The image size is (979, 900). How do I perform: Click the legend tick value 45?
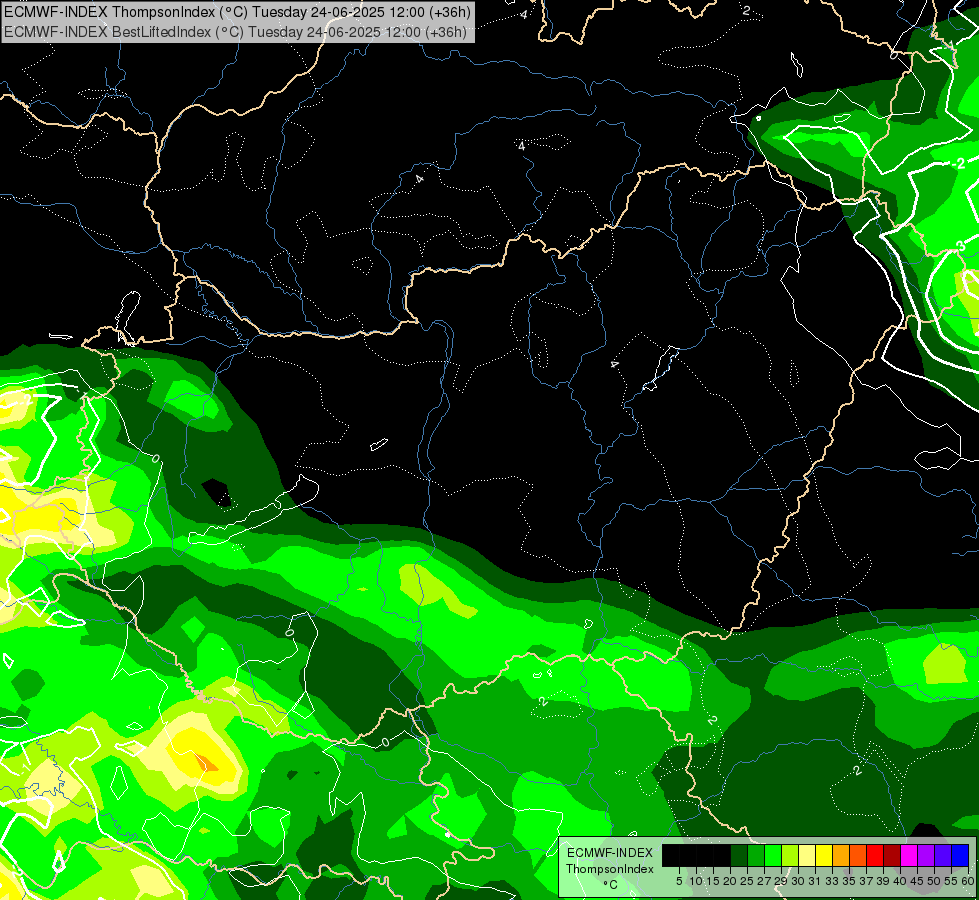coord(917,881)
